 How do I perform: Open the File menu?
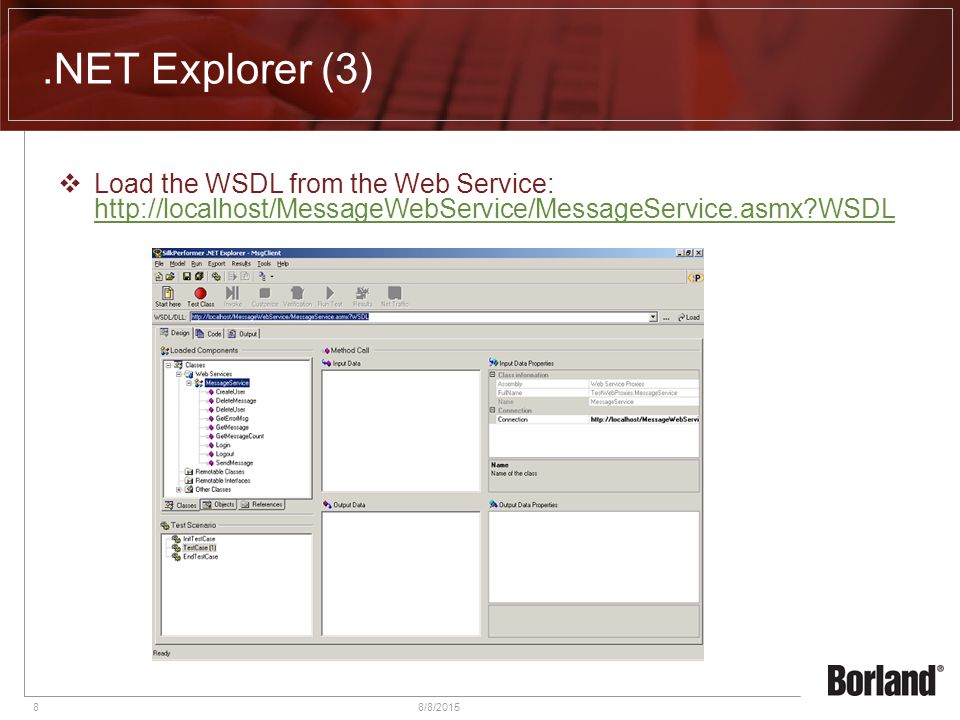(159, 264)
